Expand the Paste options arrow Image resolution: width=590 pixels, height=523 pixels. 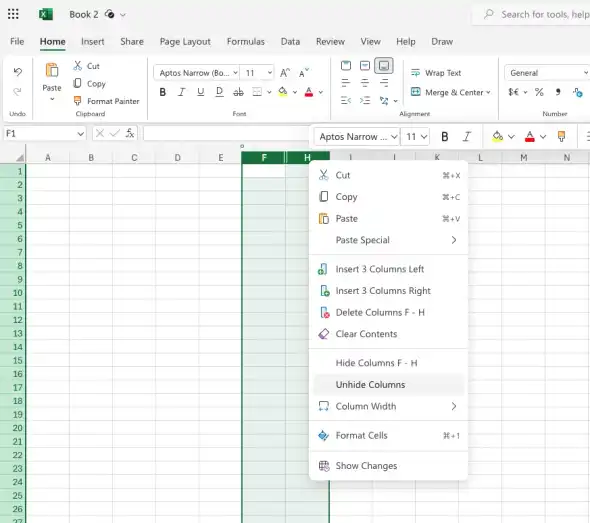pos(52,99)
